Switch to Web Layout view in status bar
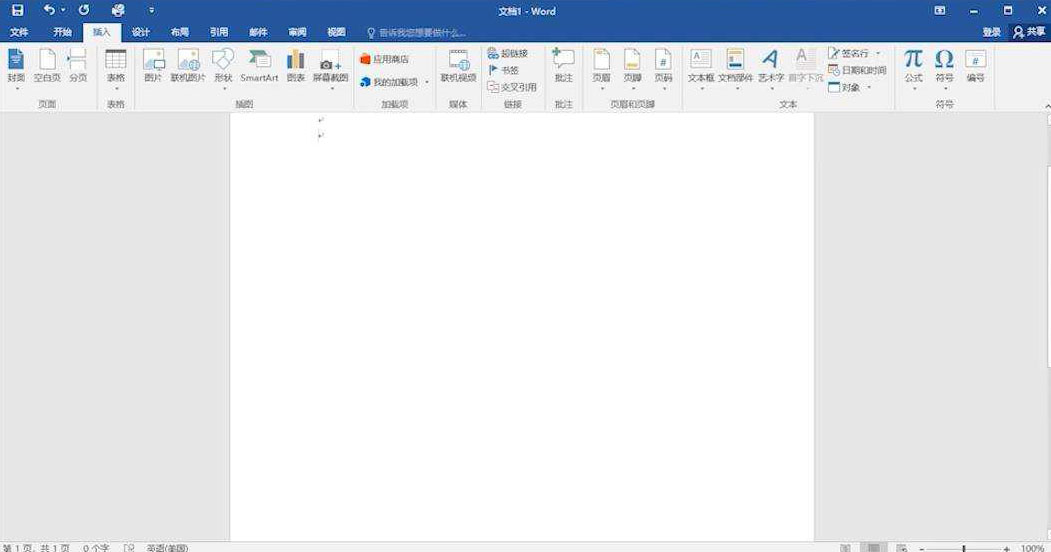1051x552 pixels. (x=902, y=547)
